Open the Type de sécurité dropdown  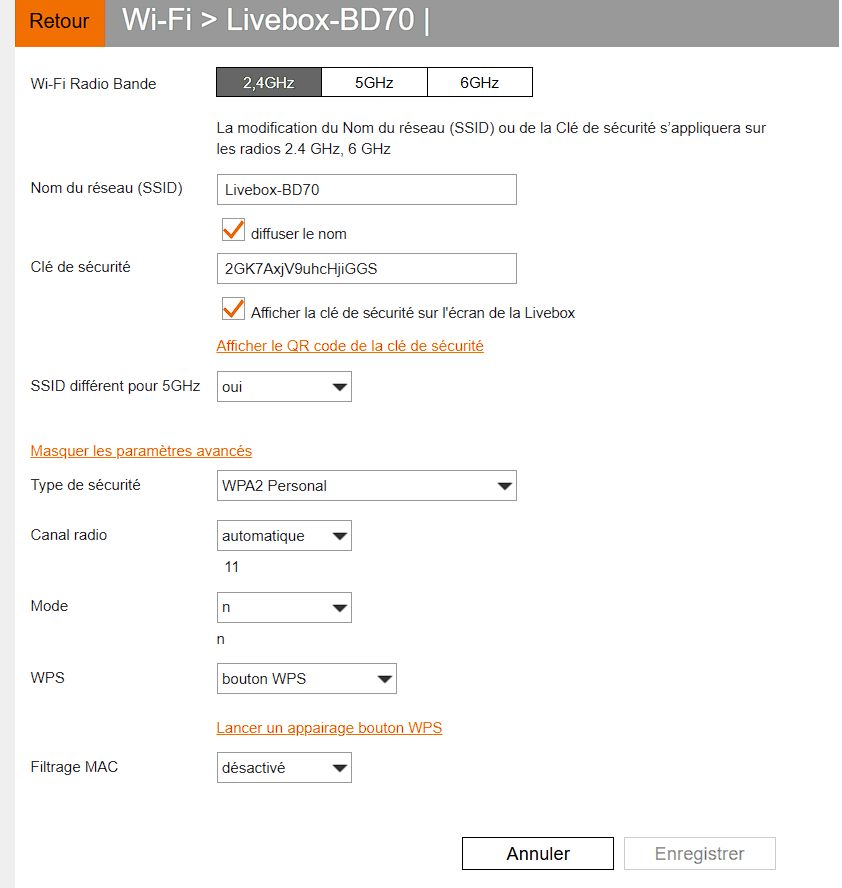click(366, 487)
